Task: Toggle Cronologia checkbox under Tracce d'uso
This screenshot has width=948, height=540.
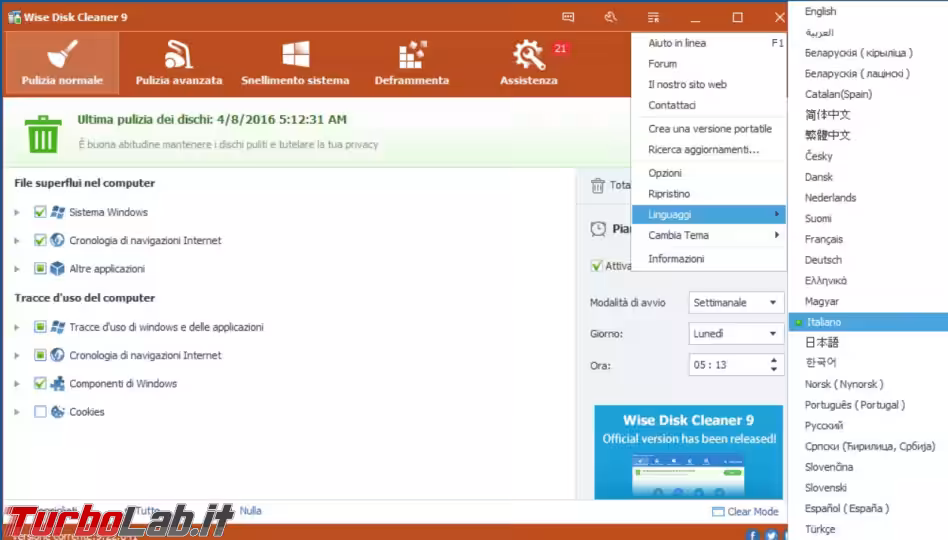Action: 40,355
